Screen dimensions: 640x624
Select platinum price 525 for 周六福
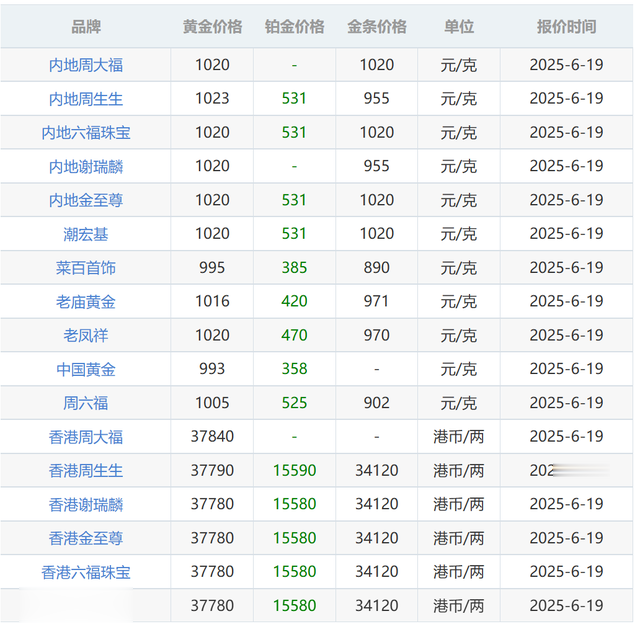coord(294,403)
